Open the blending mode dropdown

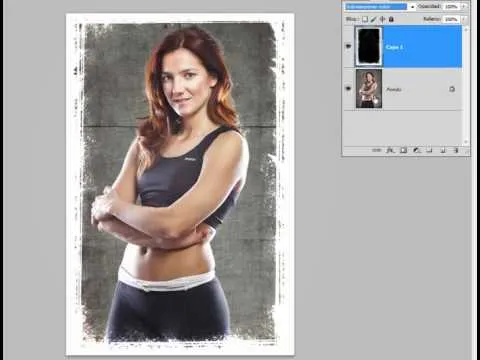pyautogui.click(x=380, y=7)
